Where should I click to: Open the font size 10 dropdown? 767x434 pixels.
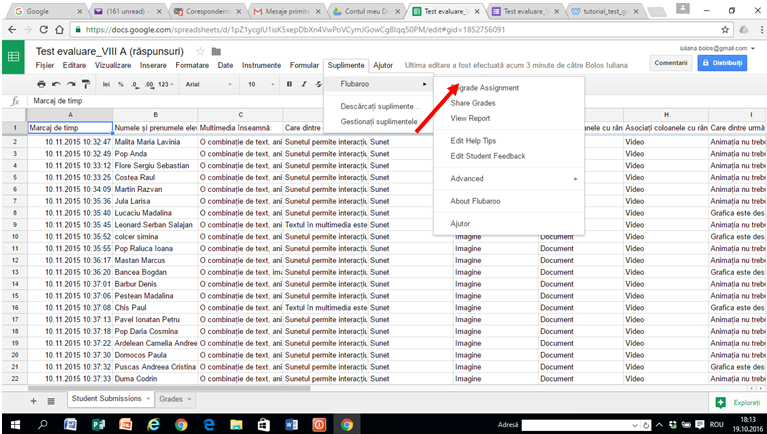[x=260, y=84]
